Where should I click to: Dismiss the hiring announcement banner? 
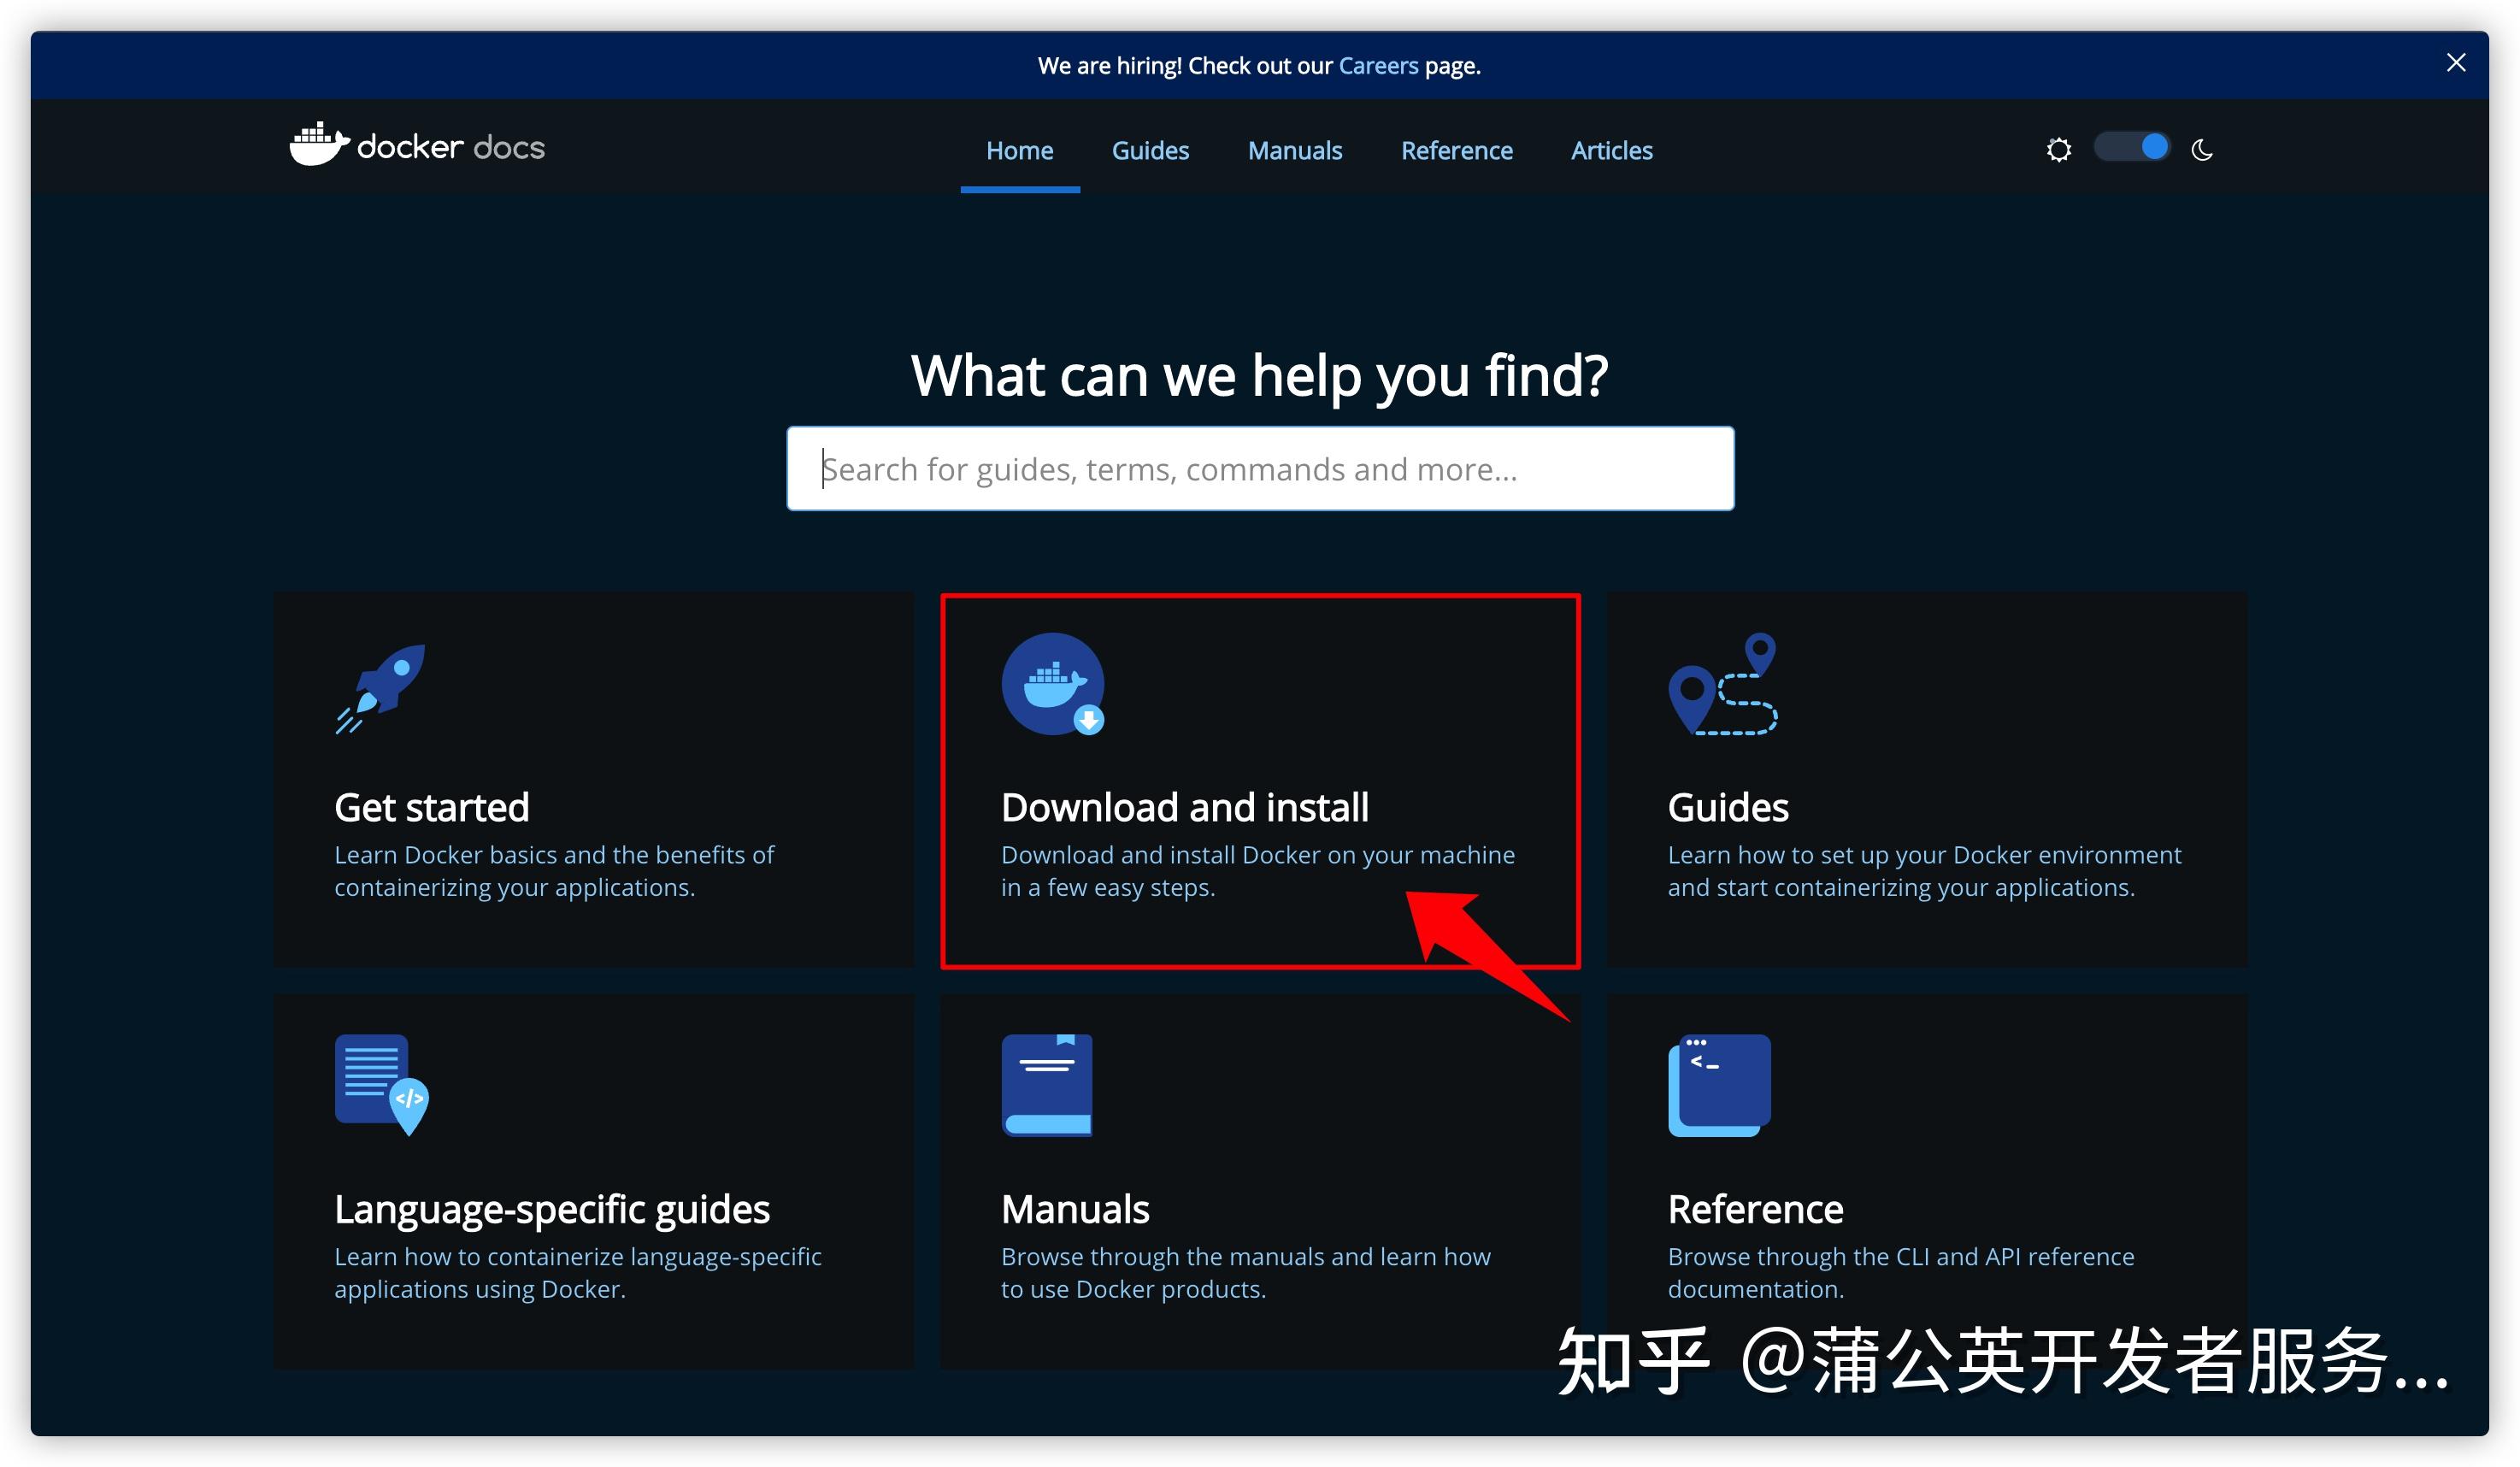tap(2455, 63)
